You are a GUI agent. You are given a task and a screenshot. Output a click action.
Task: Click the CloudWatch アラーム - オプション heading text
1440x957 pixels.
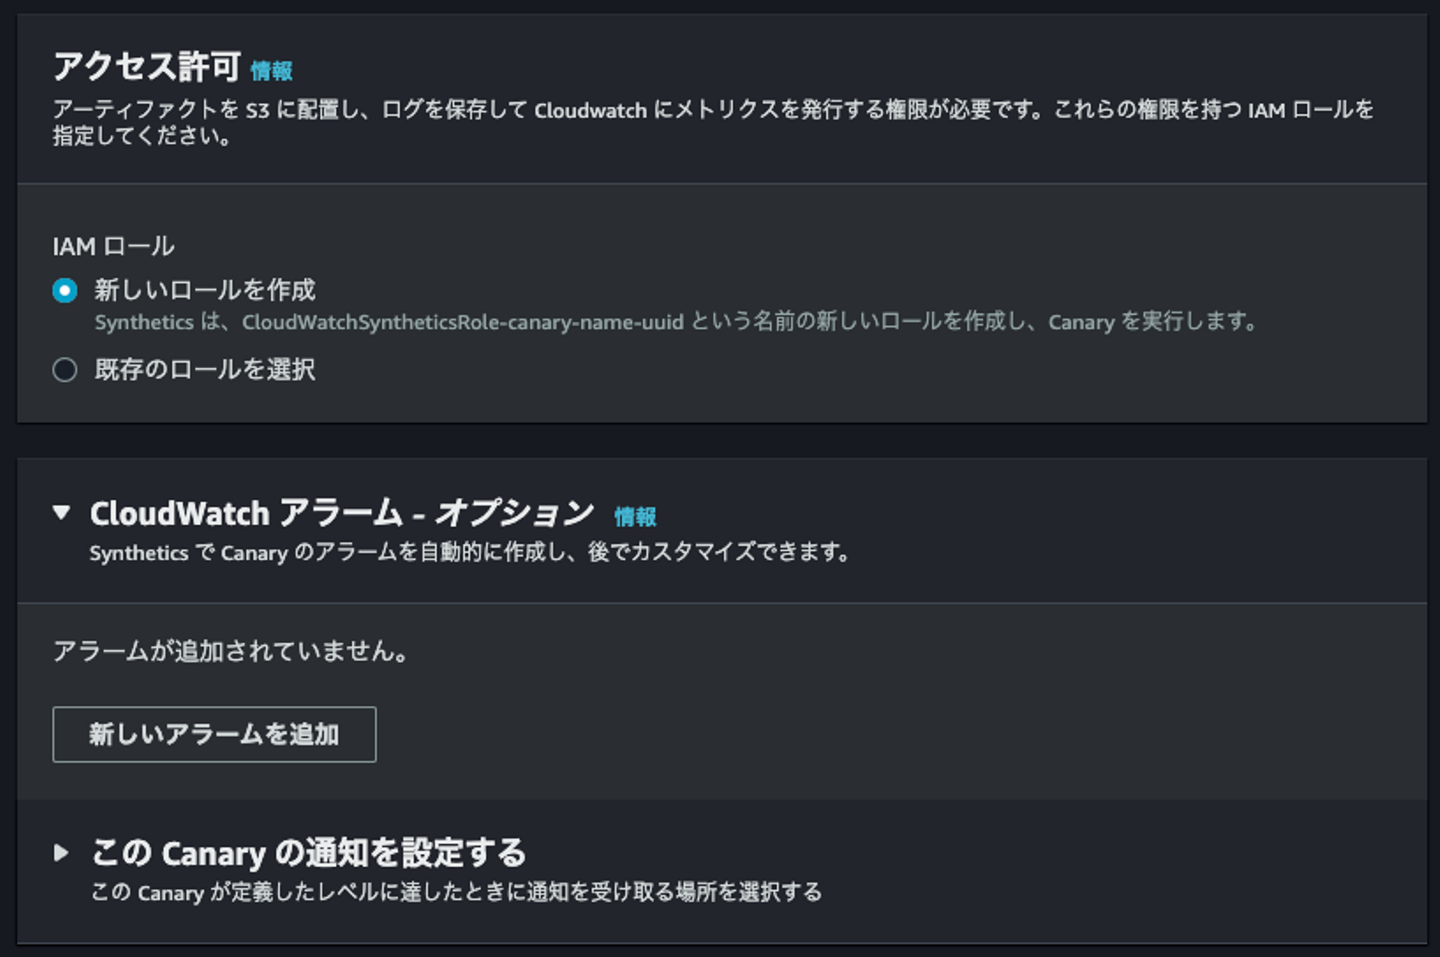point(341,514)
